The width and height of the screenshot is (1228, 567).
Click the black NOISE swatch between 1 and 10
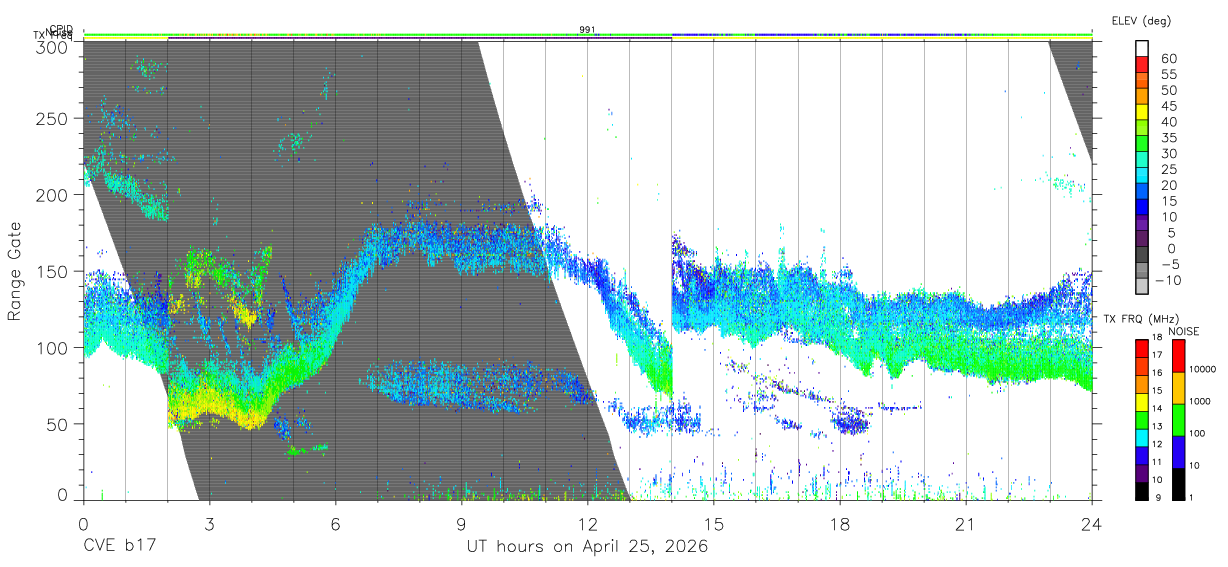point(1179,484)
